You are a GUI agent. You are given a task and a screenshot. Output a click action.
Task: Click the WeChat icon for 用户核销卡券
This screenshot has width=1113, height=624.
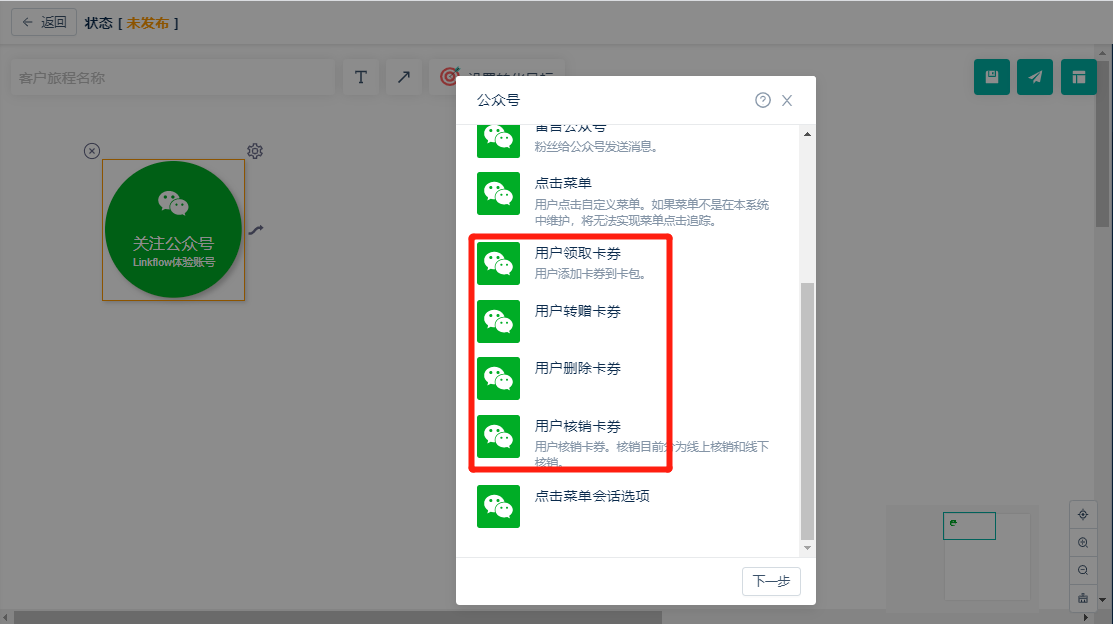[498, 437]
